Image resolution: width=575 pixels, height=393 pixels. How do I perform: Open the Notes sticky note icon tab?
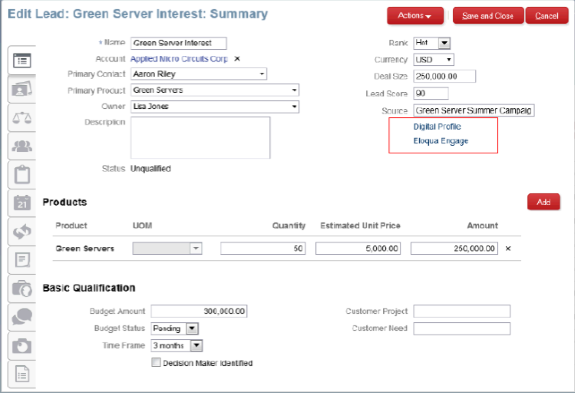click(x=22, y=260)
